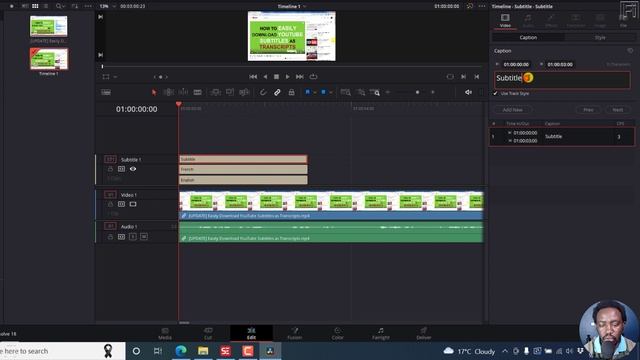640x360 pixels.
Task: Click the Add New caption button
Action: click(512, 110)
